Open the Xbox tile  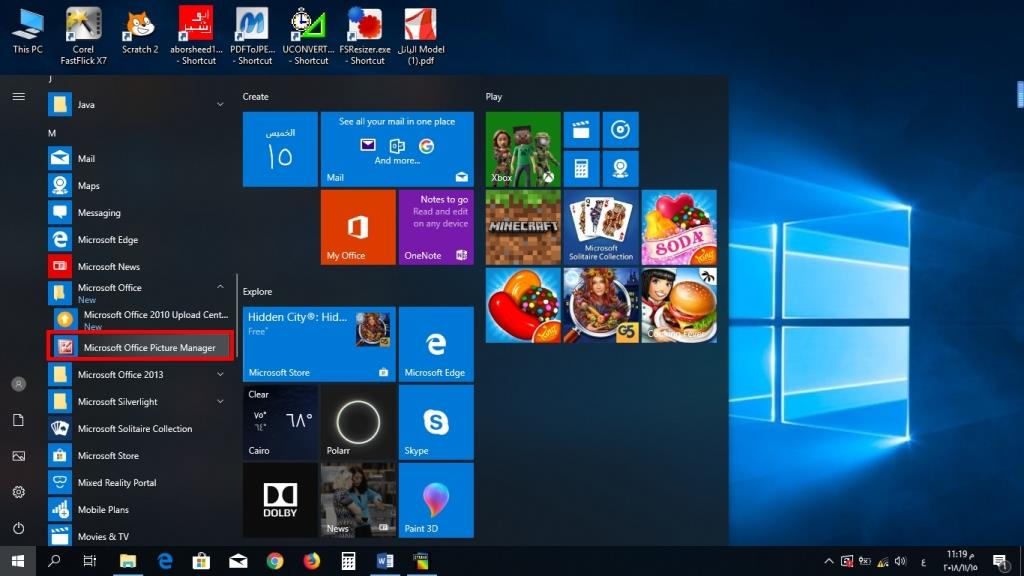(x=523, y=149)
